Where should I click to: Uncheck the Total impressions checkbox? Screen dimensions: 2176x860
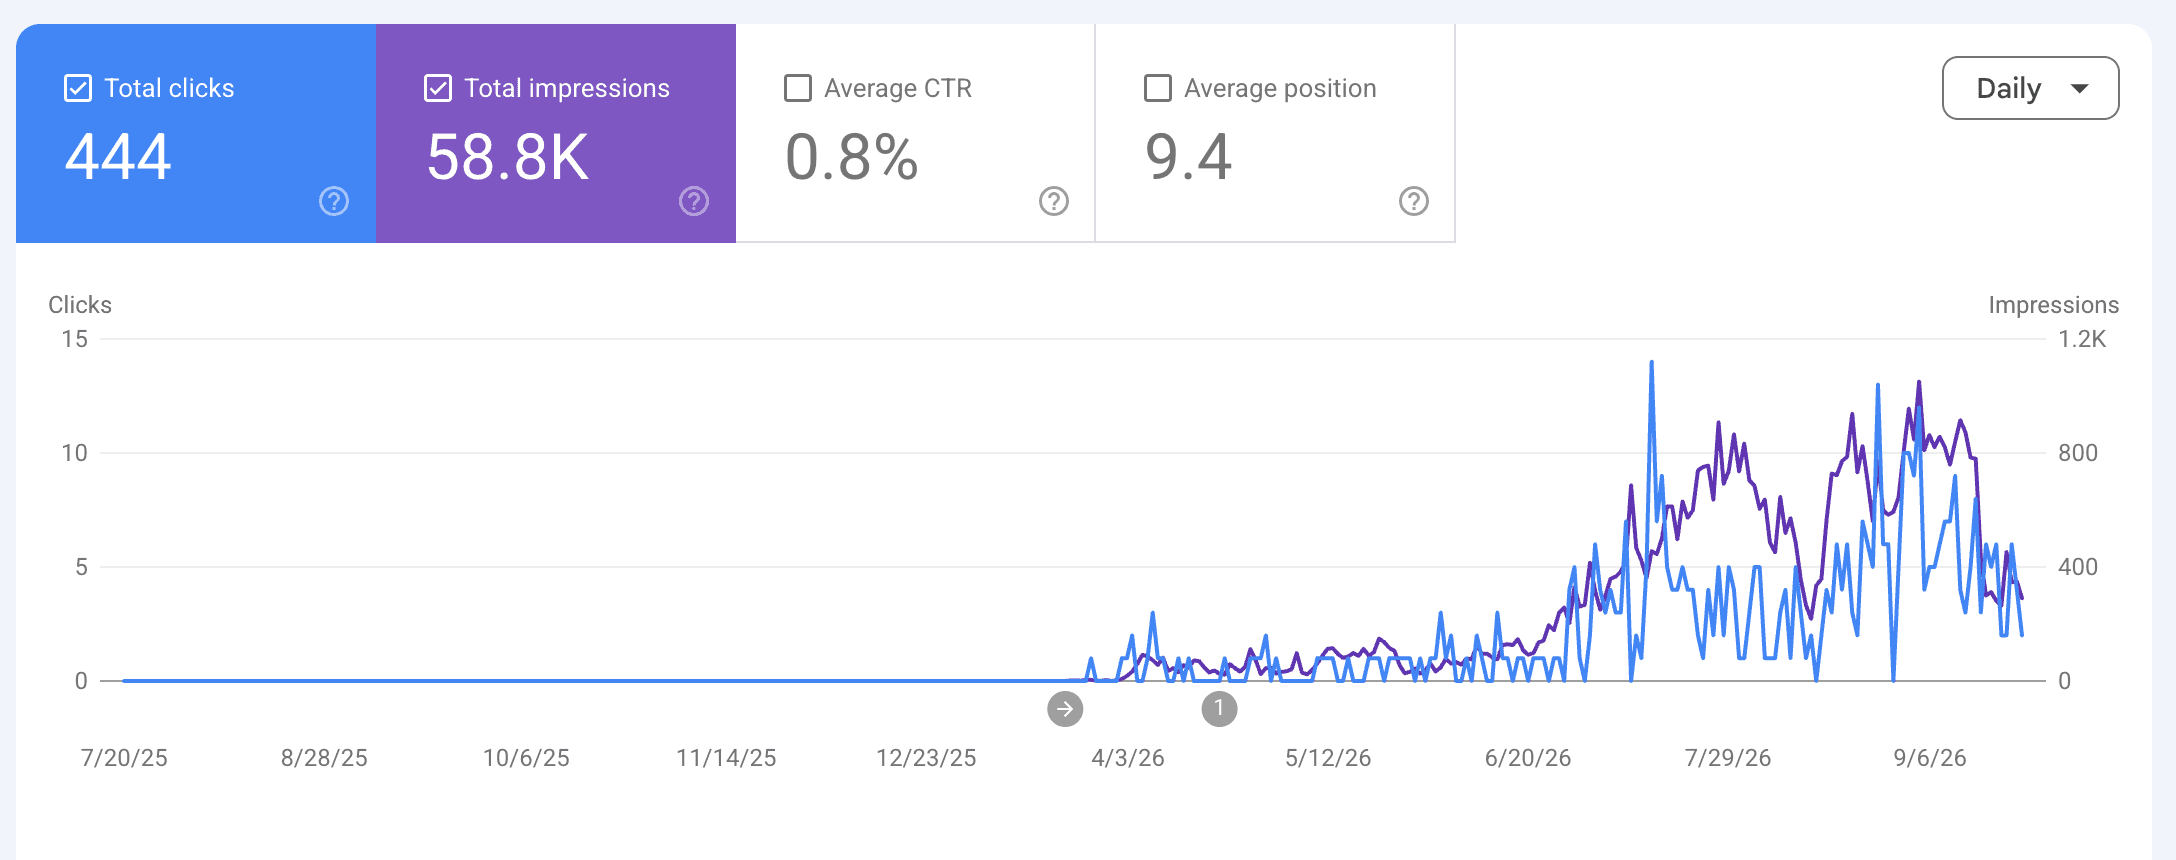point(438,88)
